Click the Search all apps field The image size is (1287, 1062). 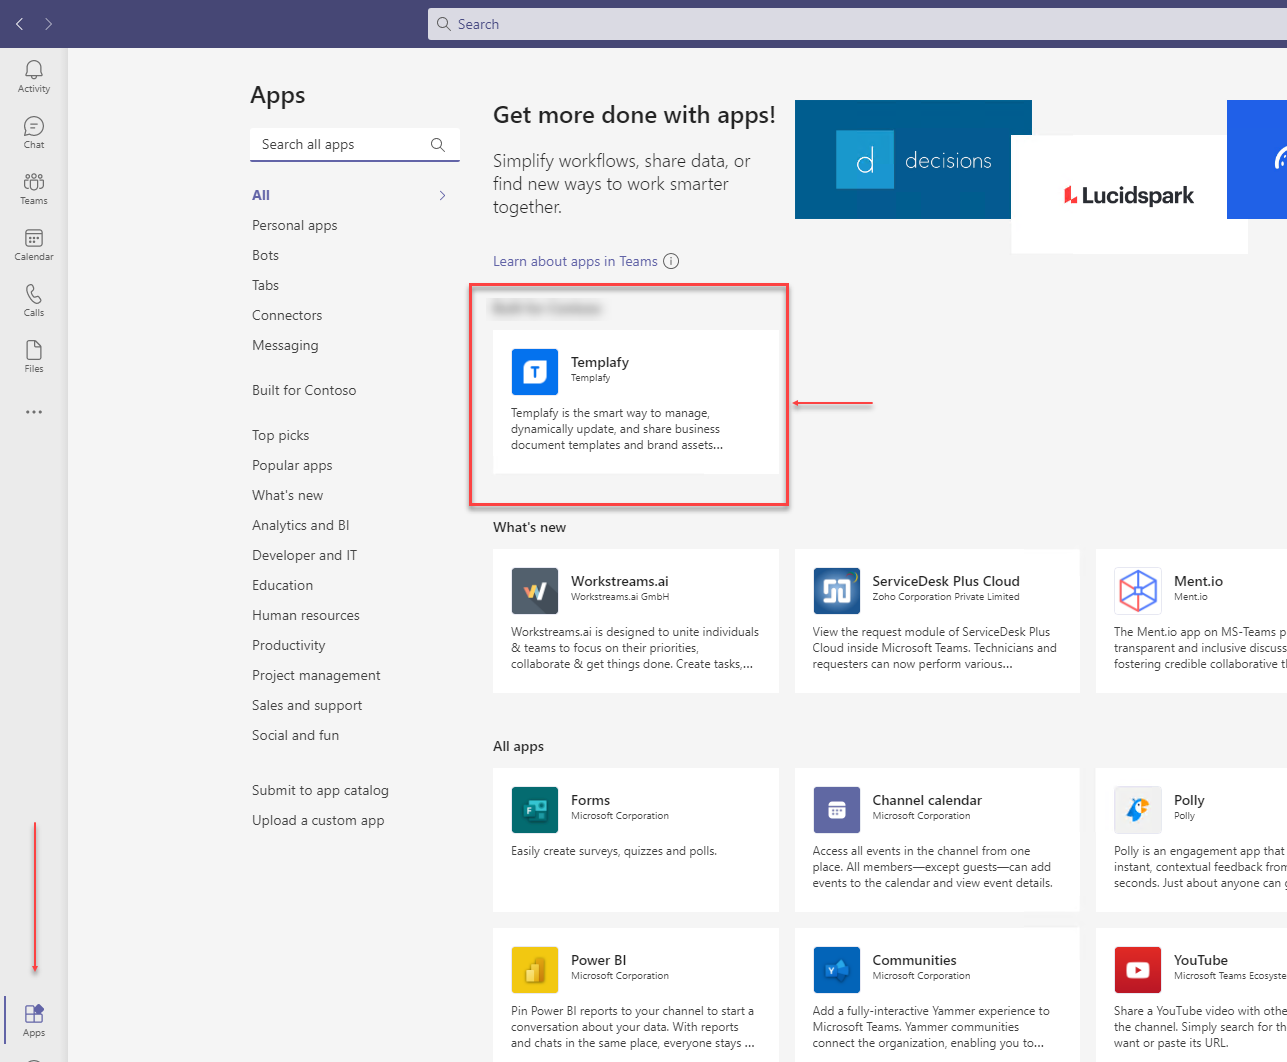pos(355,145)
